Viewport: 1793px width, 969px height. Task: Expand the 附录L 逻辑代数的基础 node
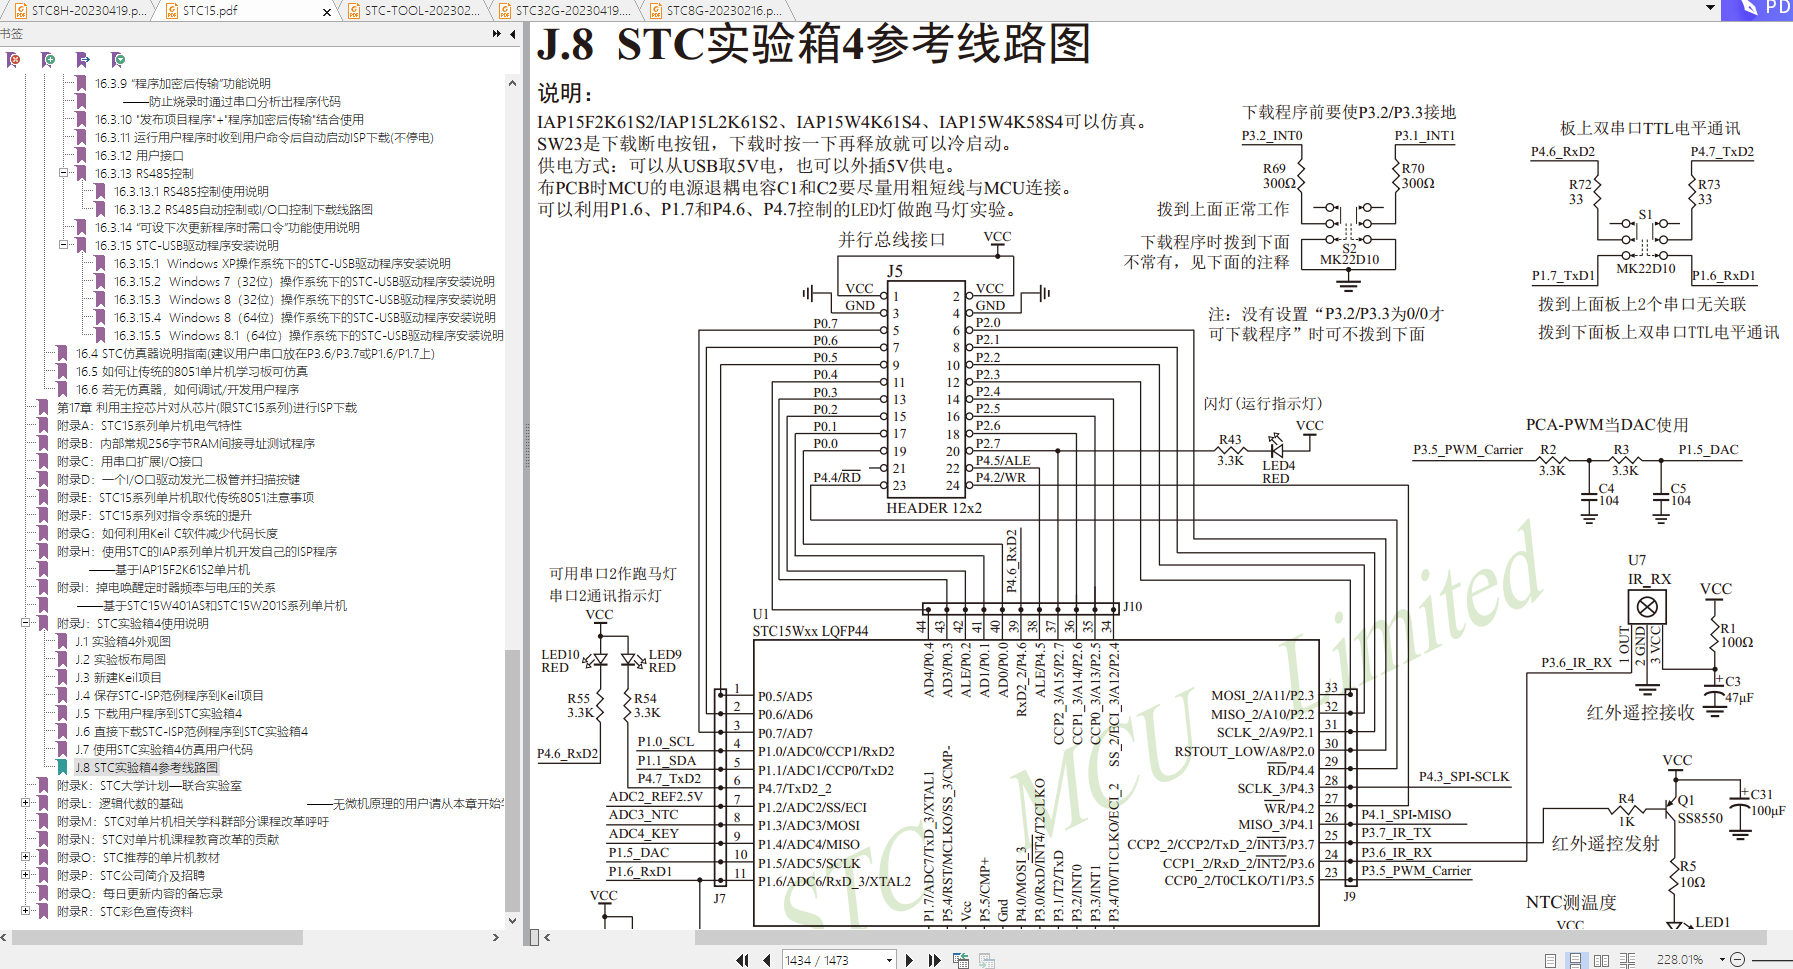pos(26,803)
